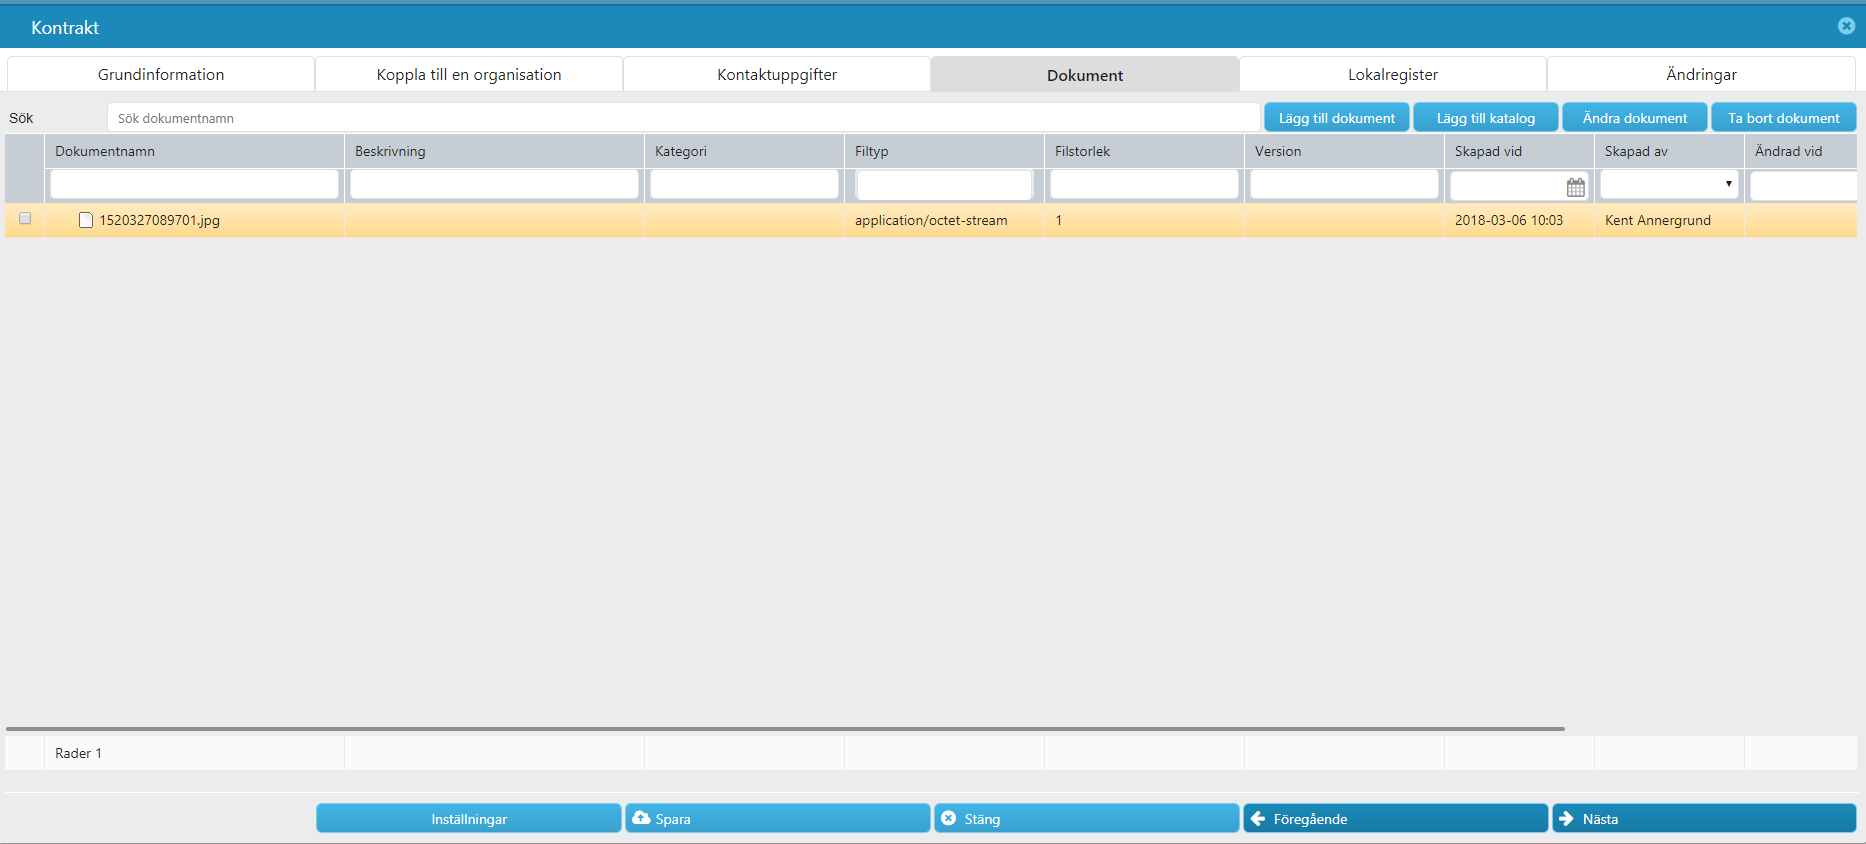This screenshot has width=1866, height=844.
Task: Click the Kent Annergrund cell
Action: [x=1670, y=220]
